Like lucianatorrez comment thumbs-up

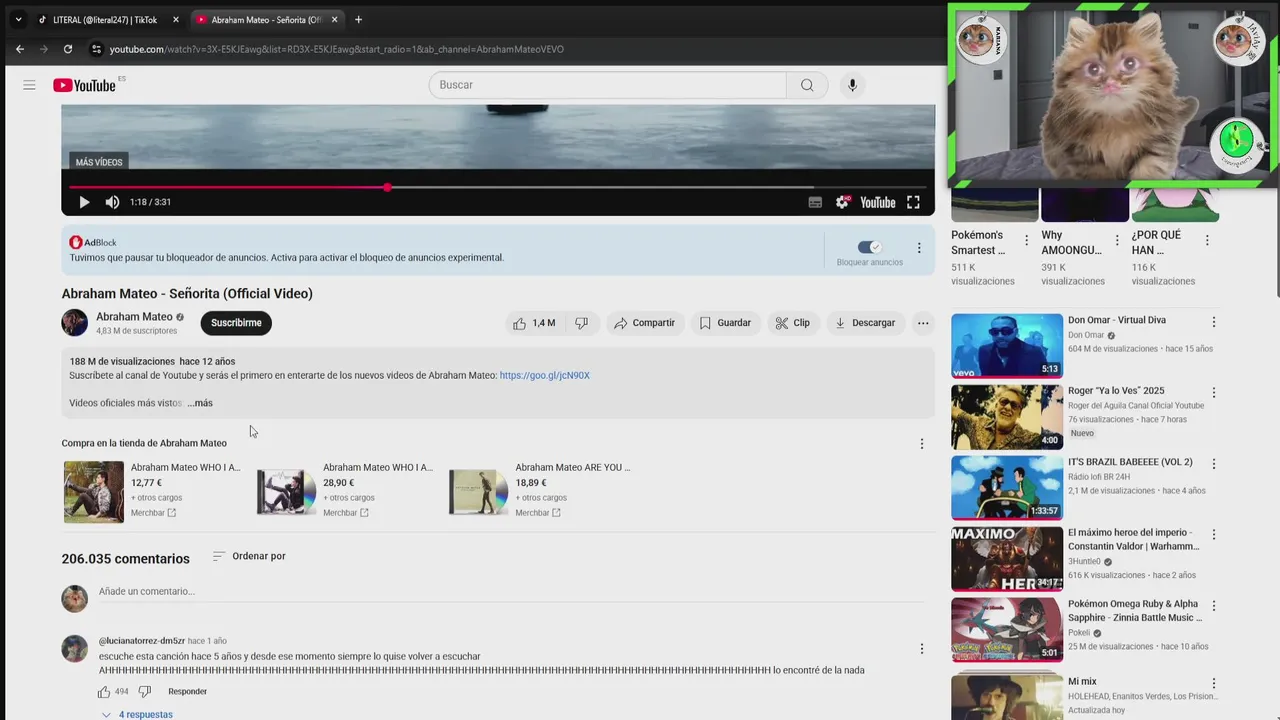(104, 692)
